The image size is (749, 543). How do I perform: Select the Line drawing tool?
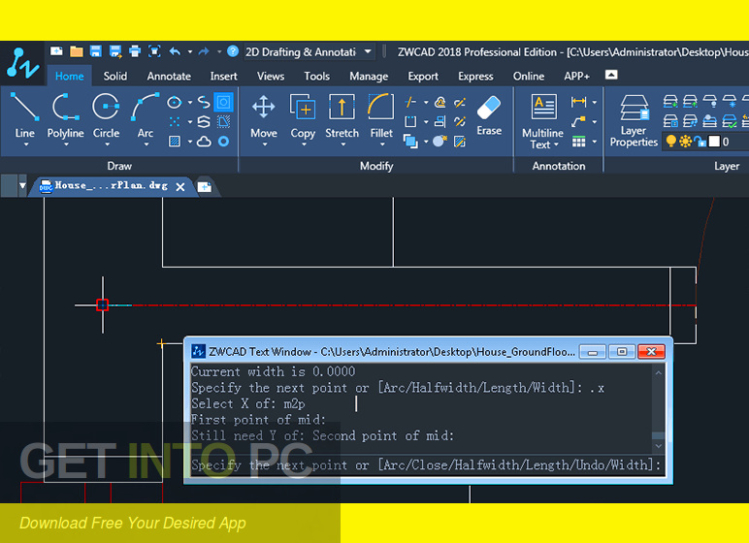pyautogui.click(x=24, y=114)
